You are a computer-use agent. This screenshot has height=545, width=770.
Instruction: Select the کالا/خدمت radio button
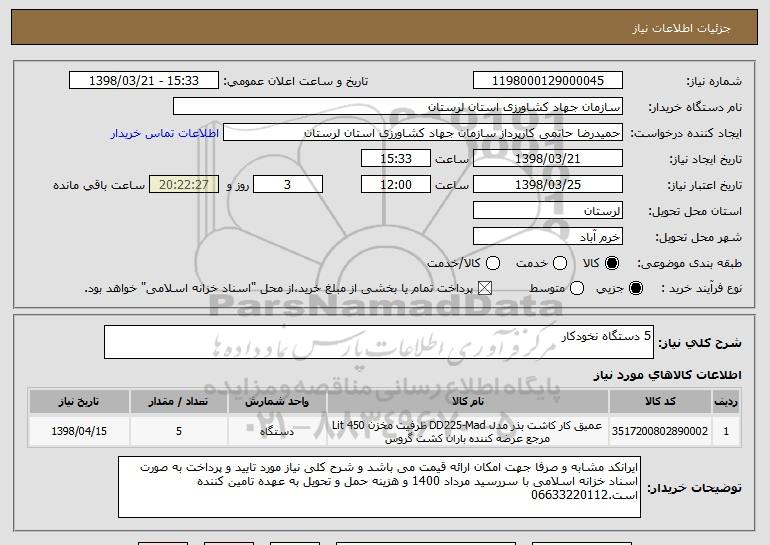[493, 263]
